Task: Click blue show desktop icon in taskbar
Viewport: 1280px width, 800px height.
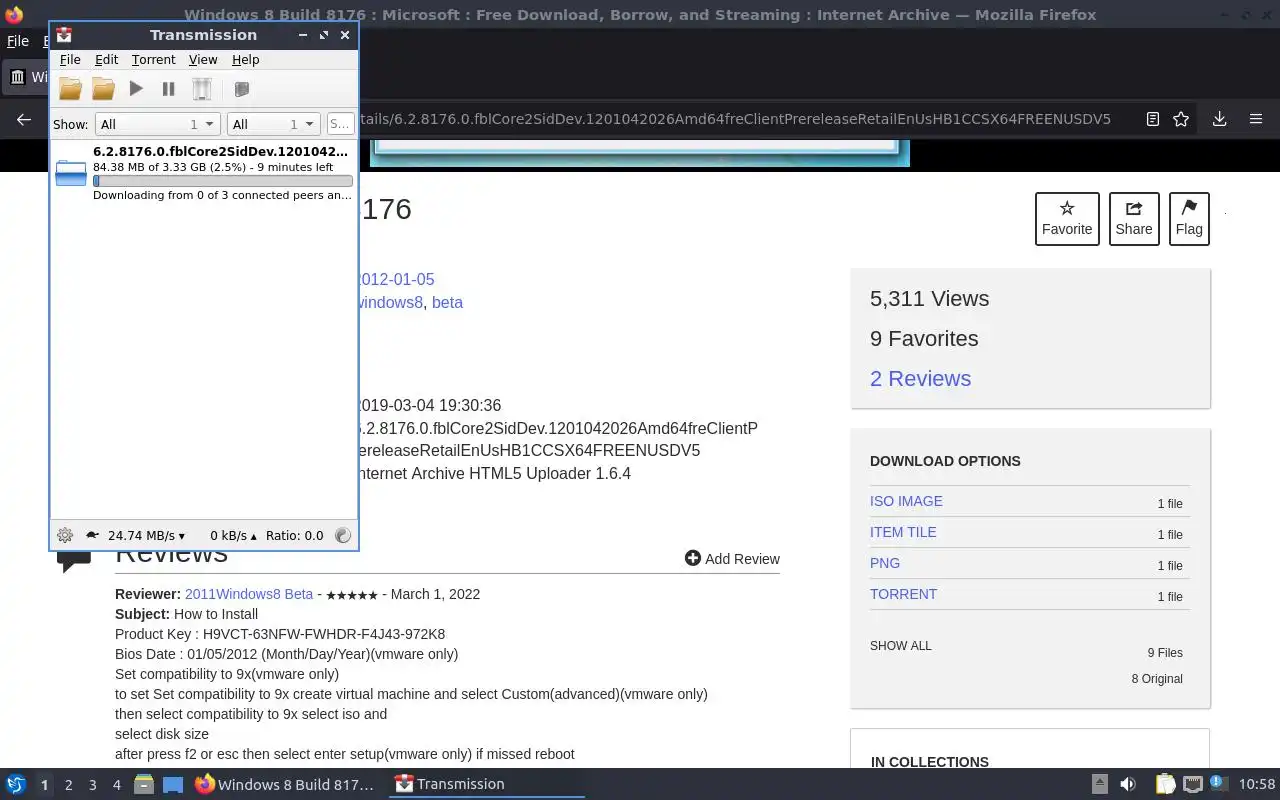Action: coord(173,785)
